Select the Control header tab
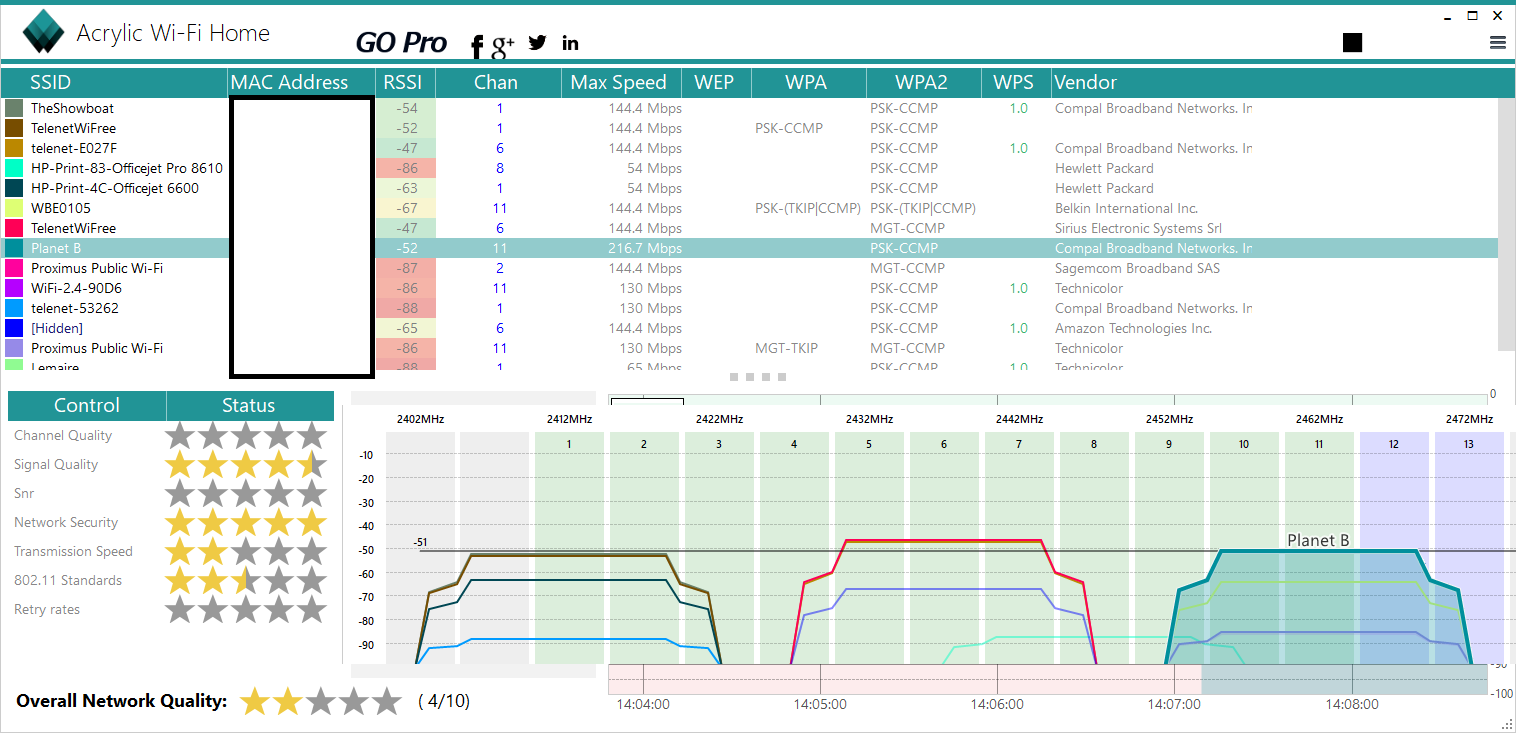1516x733 pixels. coord(87,405)
